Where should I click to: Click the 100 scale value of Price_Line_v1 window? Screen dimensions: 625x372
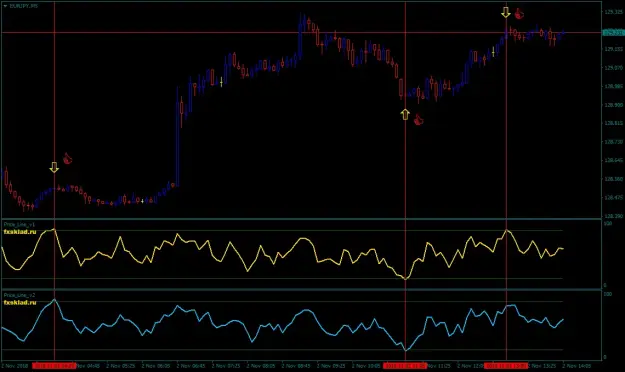pos(608,224)
